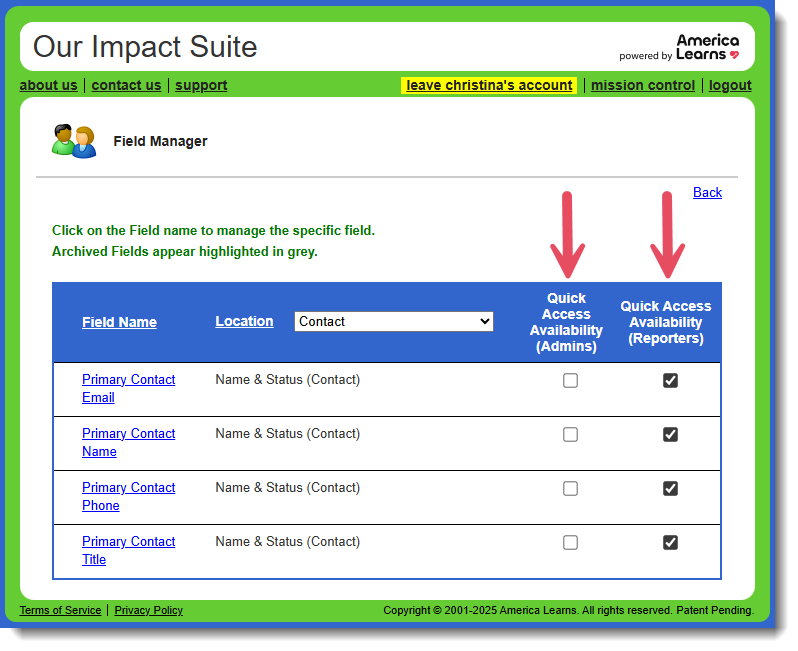Screen dimensions: 798x651
Task: Check Admins box for Primary Contact Email
Action: (x=570, y=380)
